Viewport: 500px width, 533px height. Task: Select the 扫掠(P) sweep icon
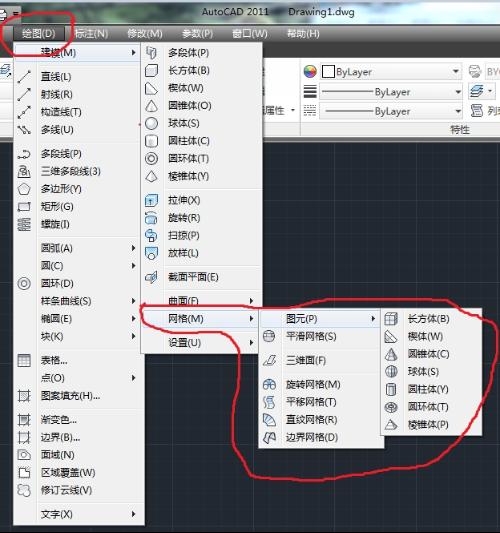click(151, 236)
